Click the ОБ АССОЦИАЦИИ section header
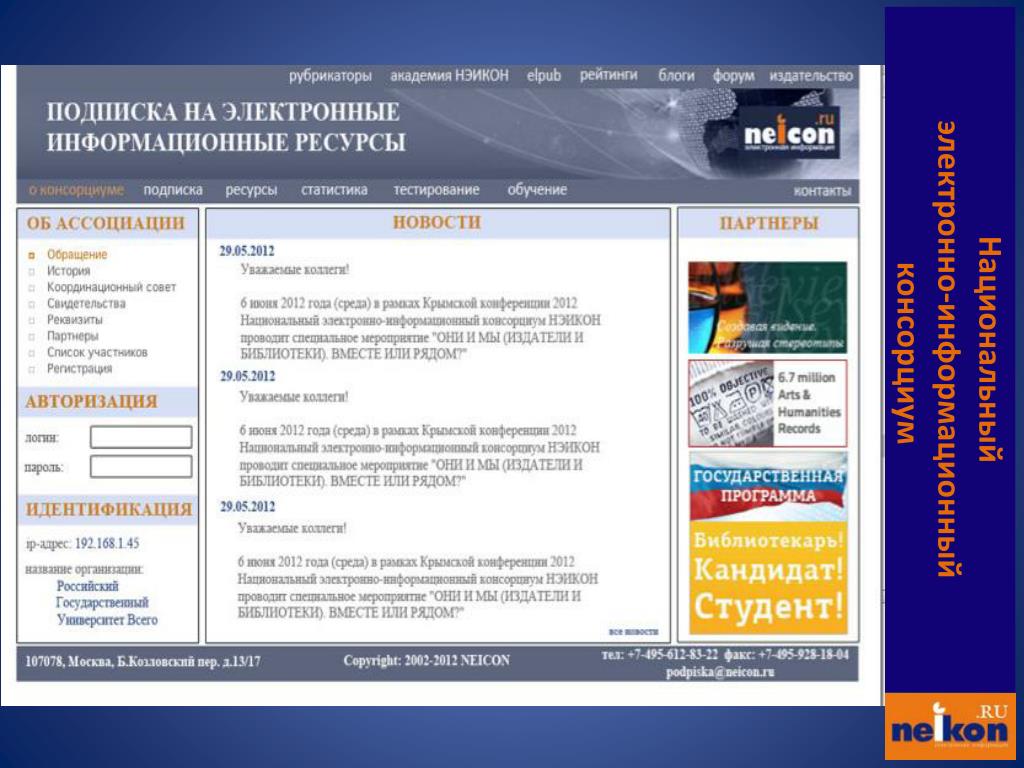Image resolution: width=1024 pixels, height=768 pixels. (x=106, y=223)
